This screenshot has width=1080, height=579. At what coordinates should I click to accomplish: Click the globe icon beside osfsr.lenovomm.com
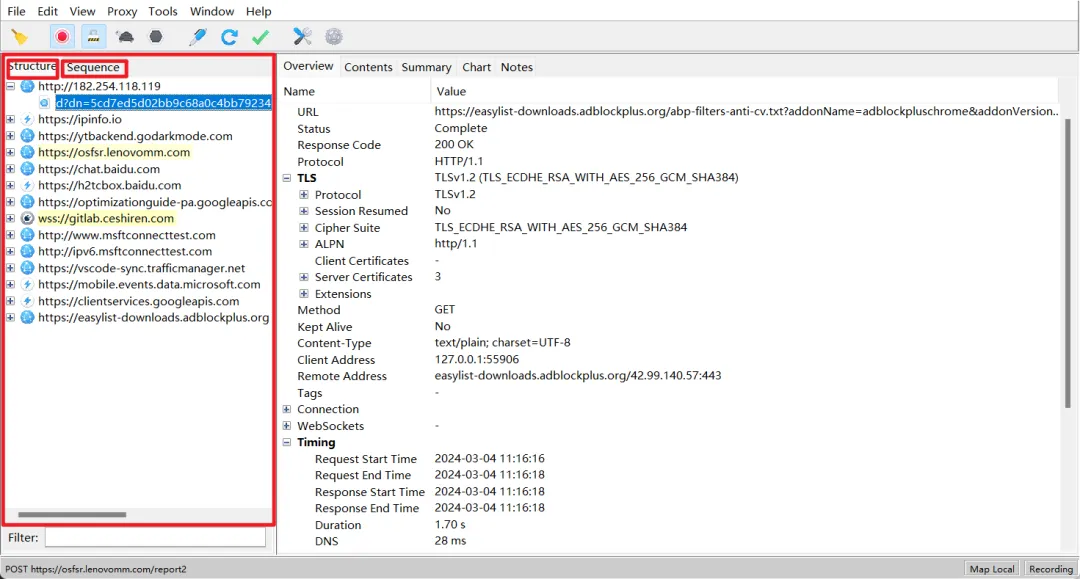(x=27, y=152)
